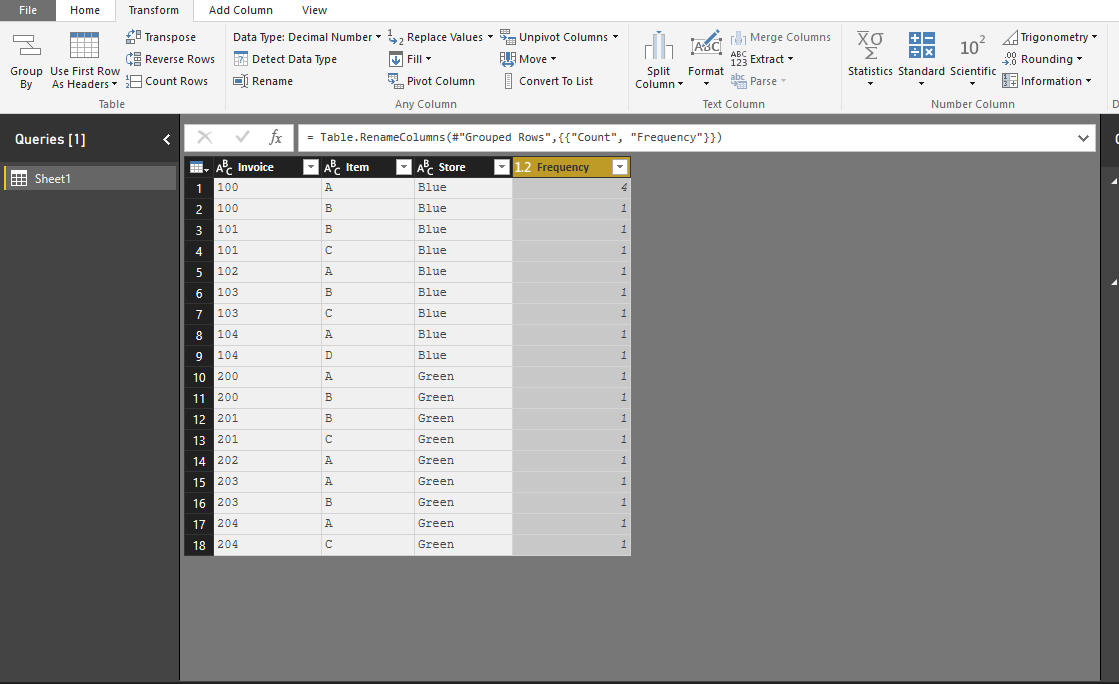
Task: Click the Store column type icon
Action: tap(425, 167)
